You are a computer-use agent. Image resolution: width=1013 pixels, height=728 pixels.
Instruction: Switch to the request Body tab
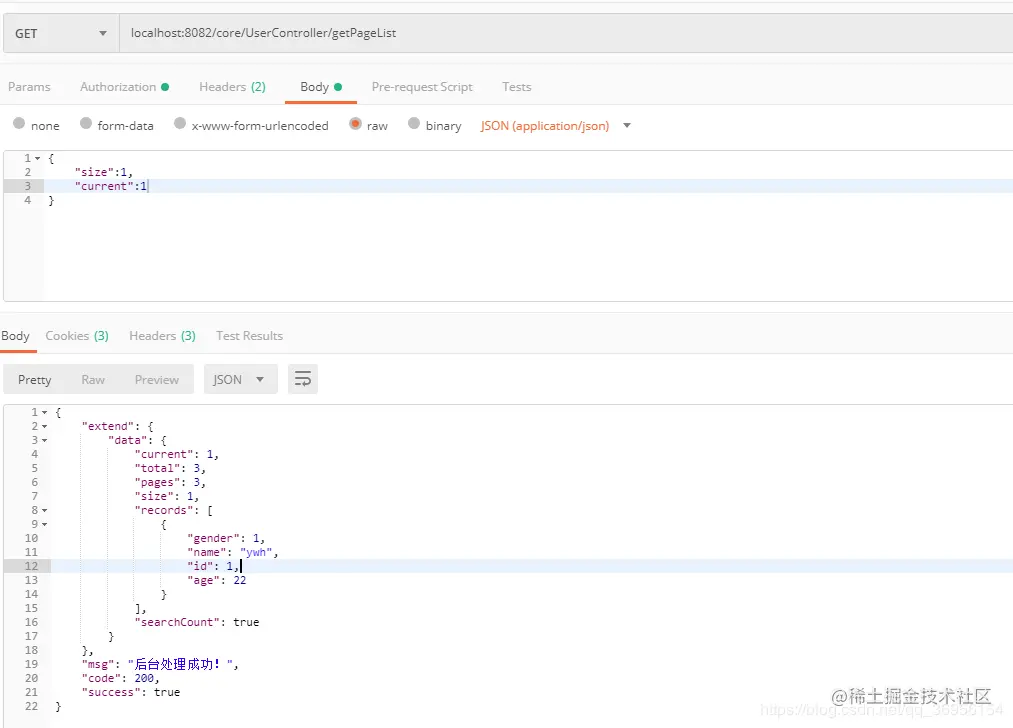(x=320, y=87)
